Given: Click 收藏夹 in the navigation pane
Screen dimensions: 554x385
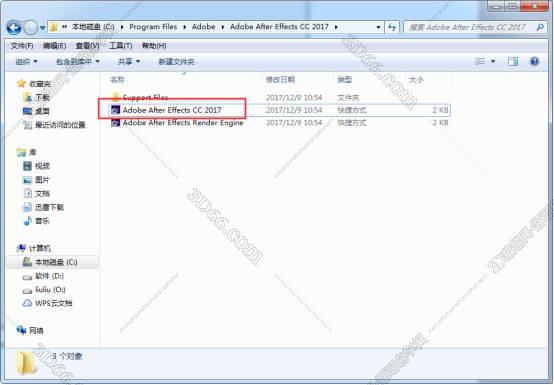Looking at the screenshot, I should [40, 84].
